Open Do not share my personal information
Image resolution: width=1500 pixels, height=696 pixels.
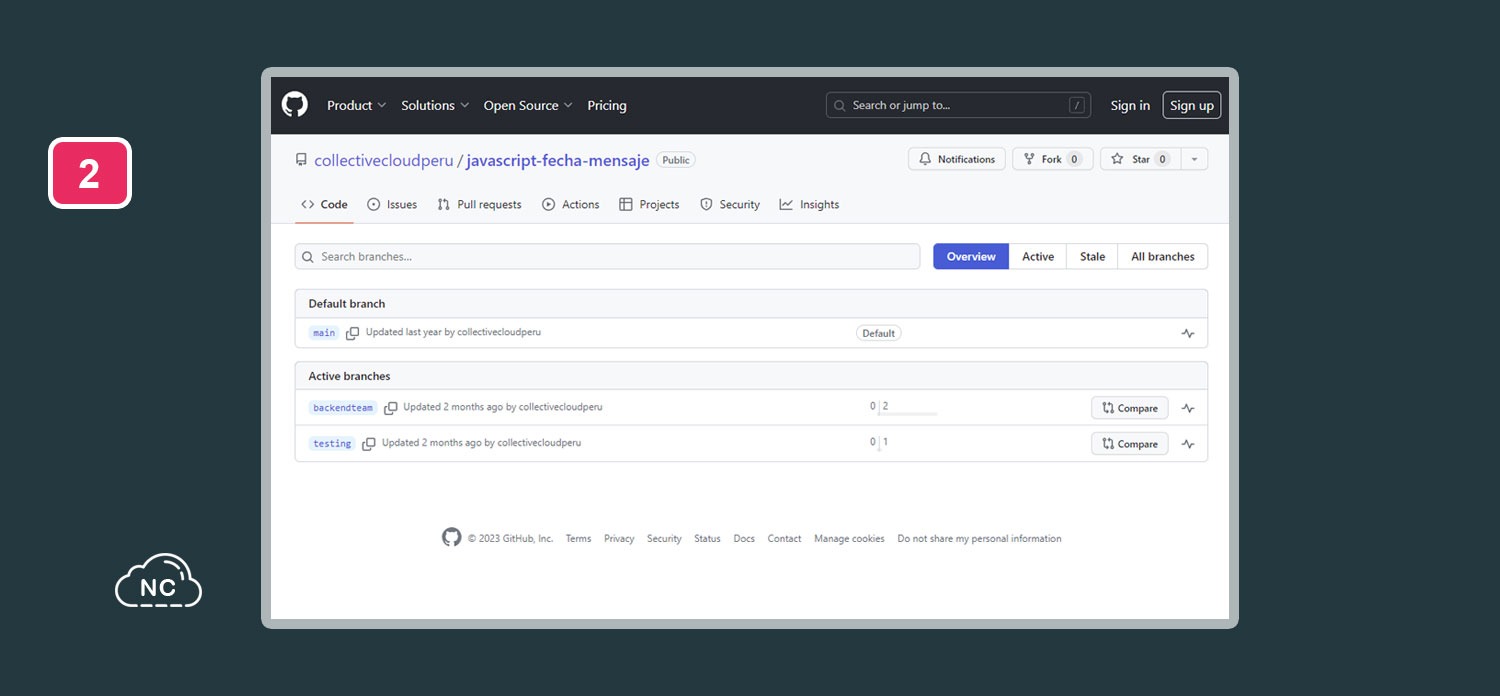(979, 538)
